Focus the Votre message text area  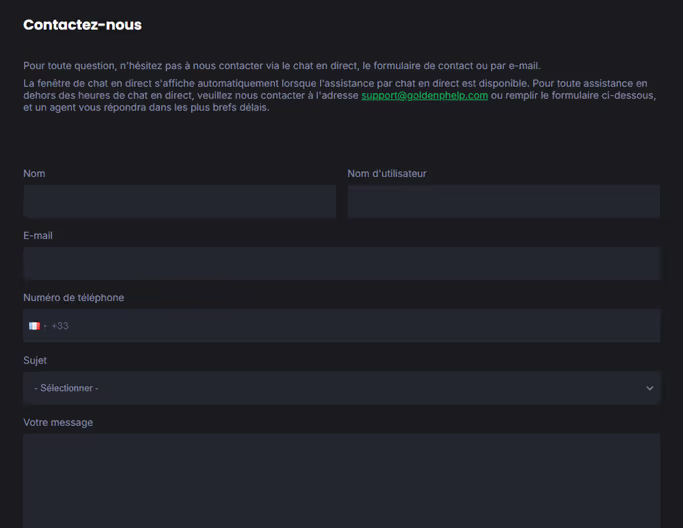click(x=341, y=480)
